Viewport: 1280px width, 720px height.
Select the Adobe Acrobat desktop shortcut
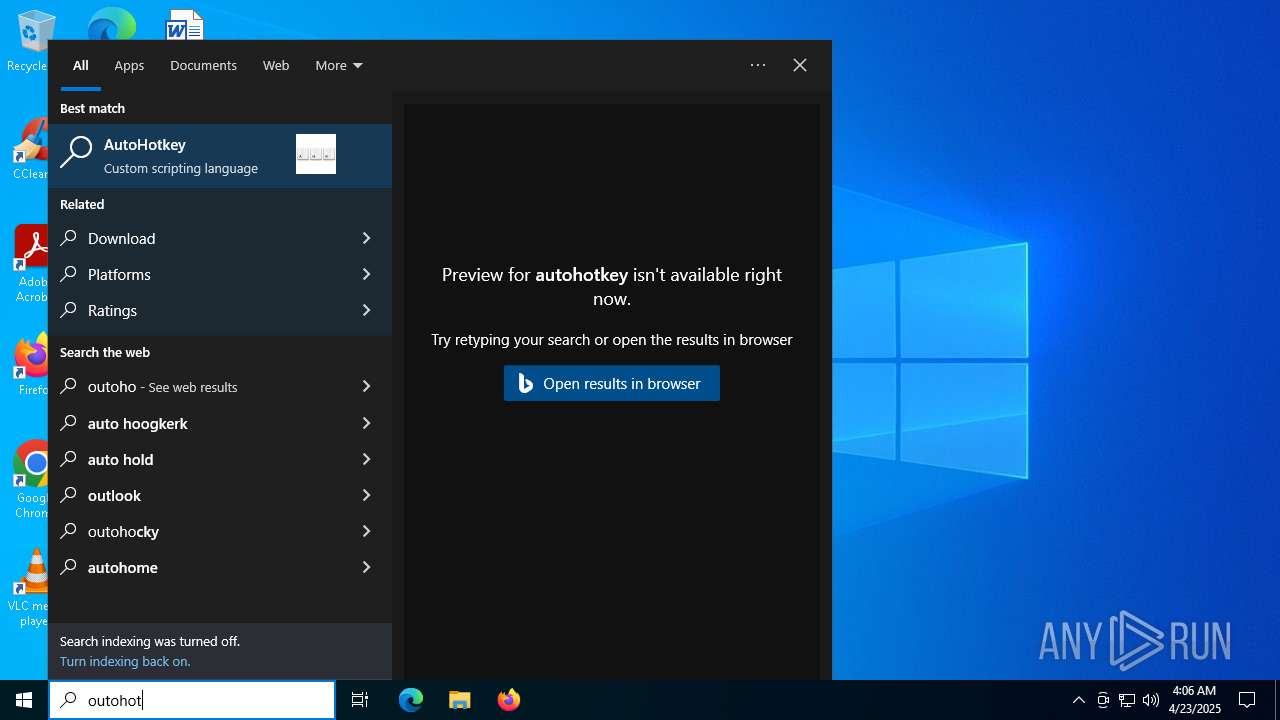pyautogui.click(x=31, y=263)
